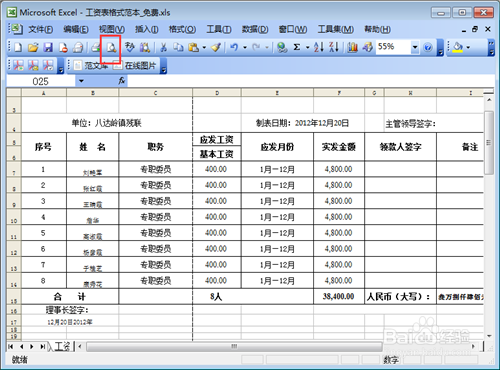Save the workbook using the floppy icon
Image resolution: width=500 pixels, height=370 pixels.
pyautogui.click(x=48, y=48)
